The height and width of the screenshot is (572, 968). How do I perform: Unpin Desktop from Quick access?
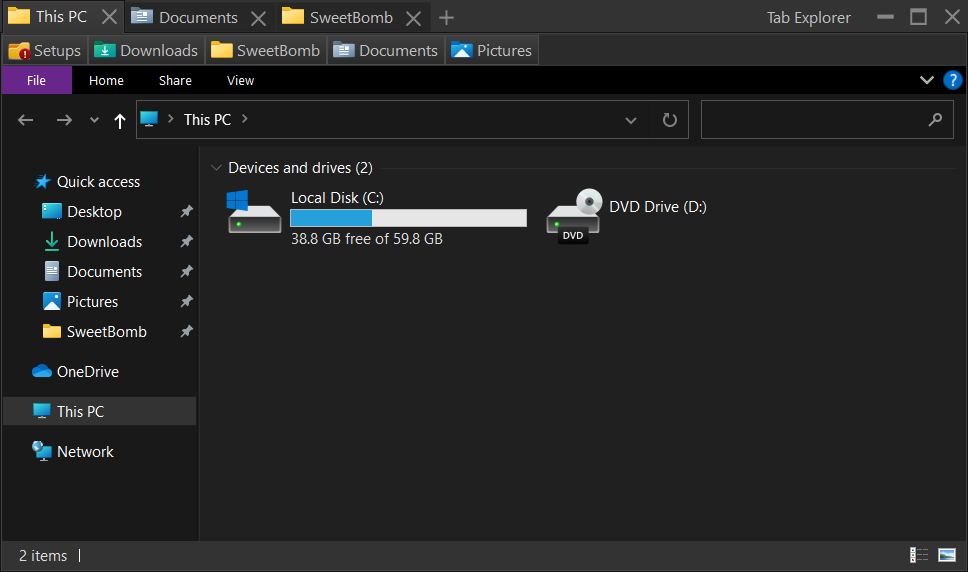click(186, 212)
